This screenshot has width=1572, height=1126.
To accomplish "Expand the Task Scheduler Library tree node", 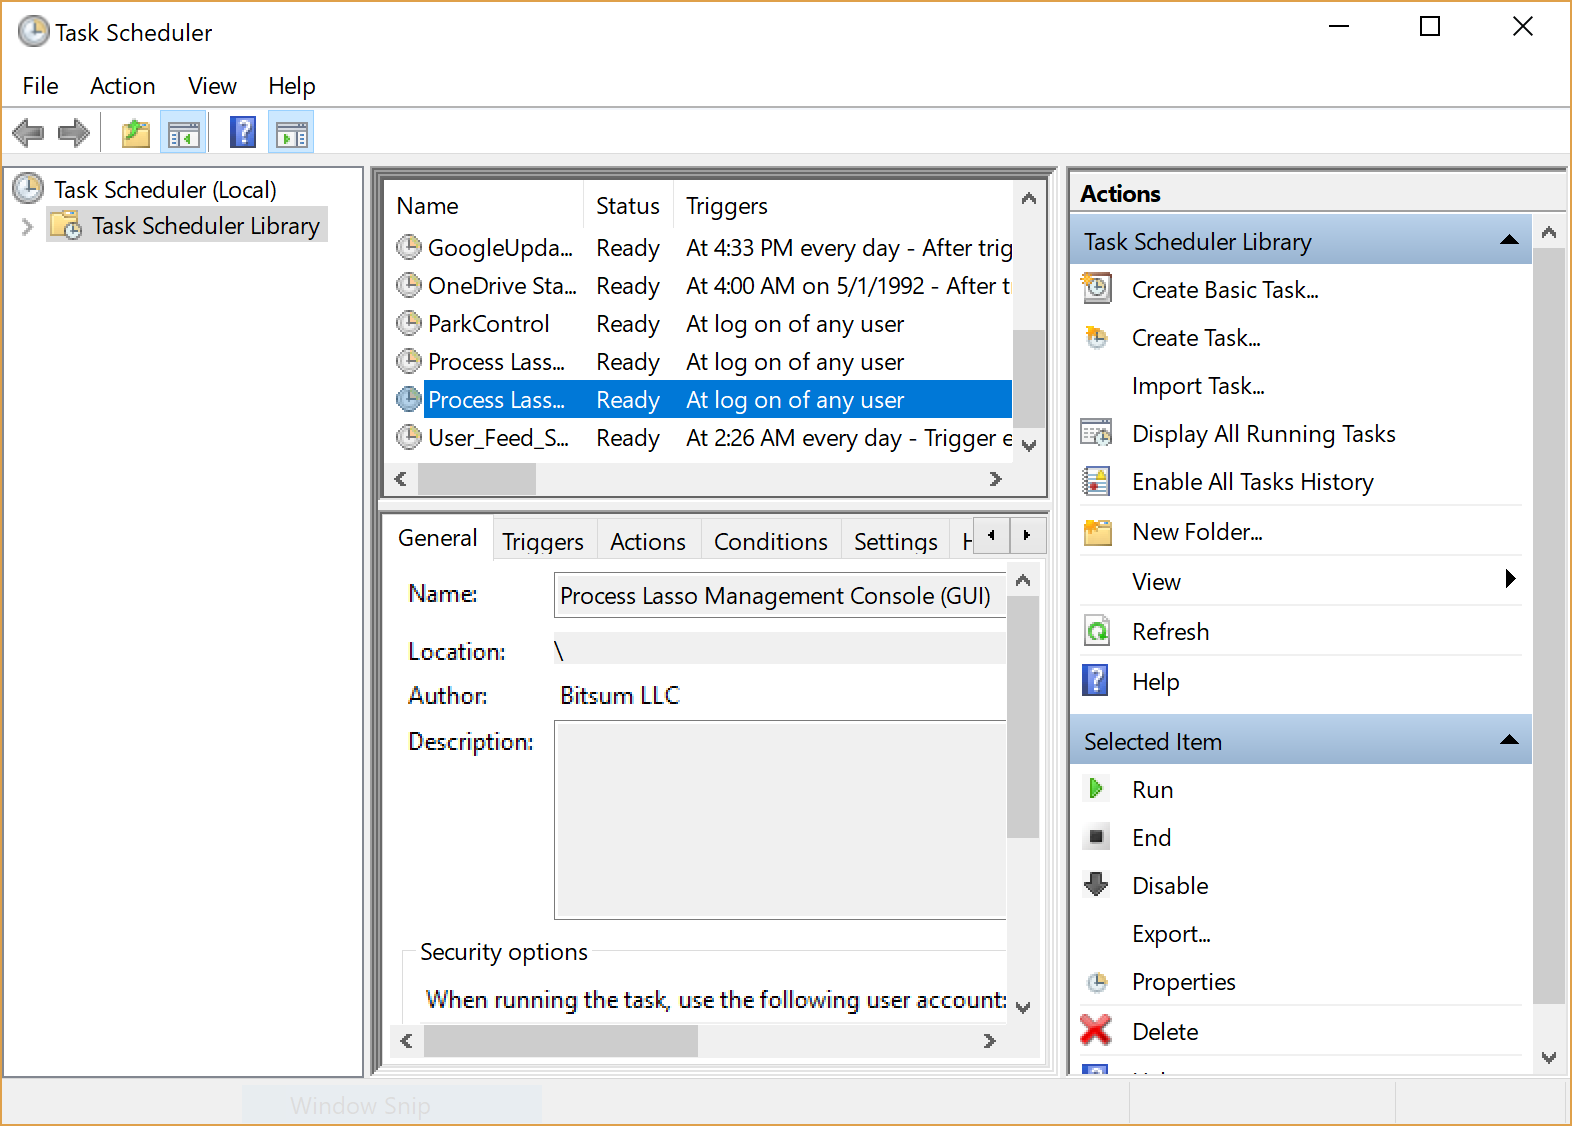I will point(27,227).
